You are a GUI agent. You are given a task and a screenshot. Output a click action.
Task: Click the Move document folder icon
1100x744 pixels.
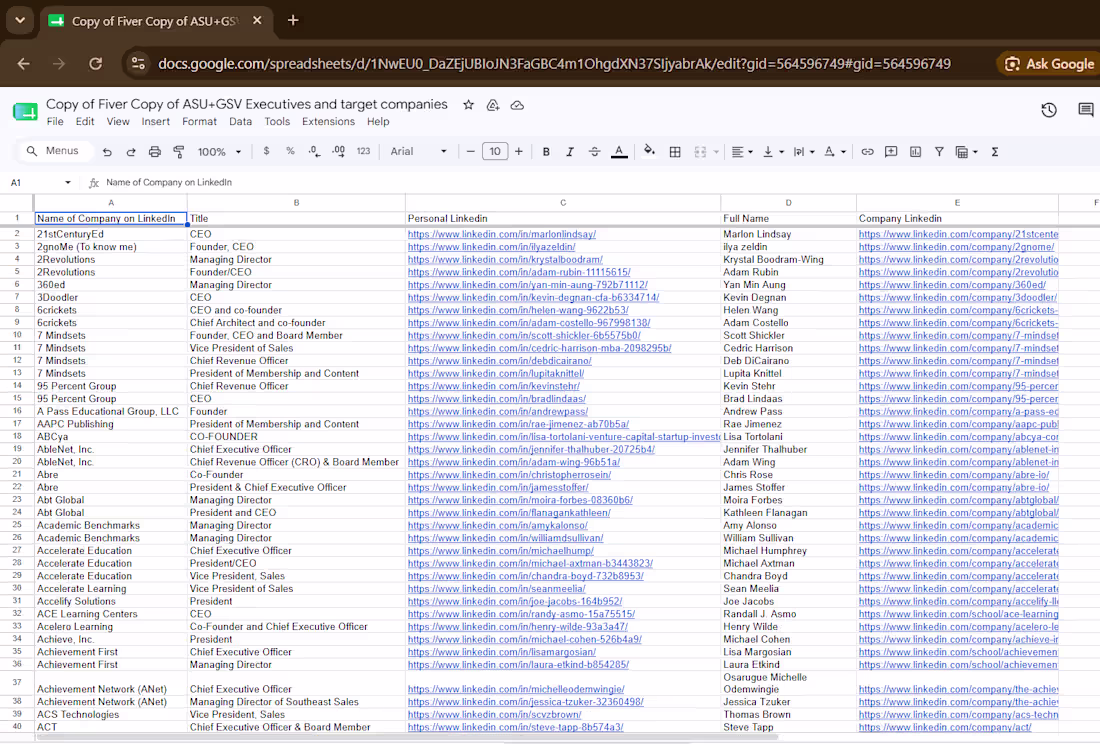tap(492, 105)
